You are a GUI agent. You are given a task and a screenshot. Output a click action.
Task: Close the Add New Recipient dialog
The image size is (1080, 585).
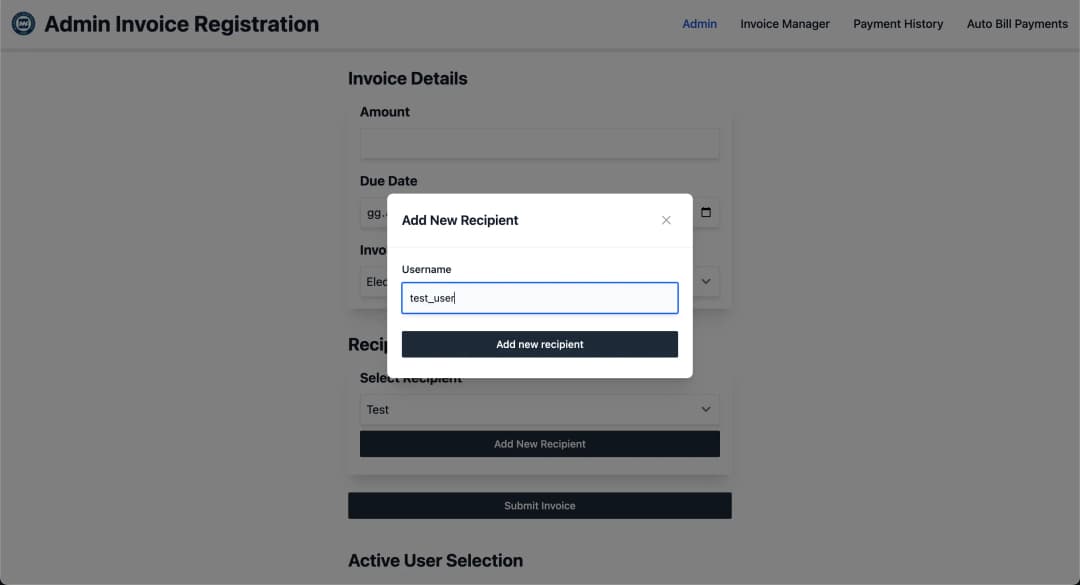coord(666,220)
